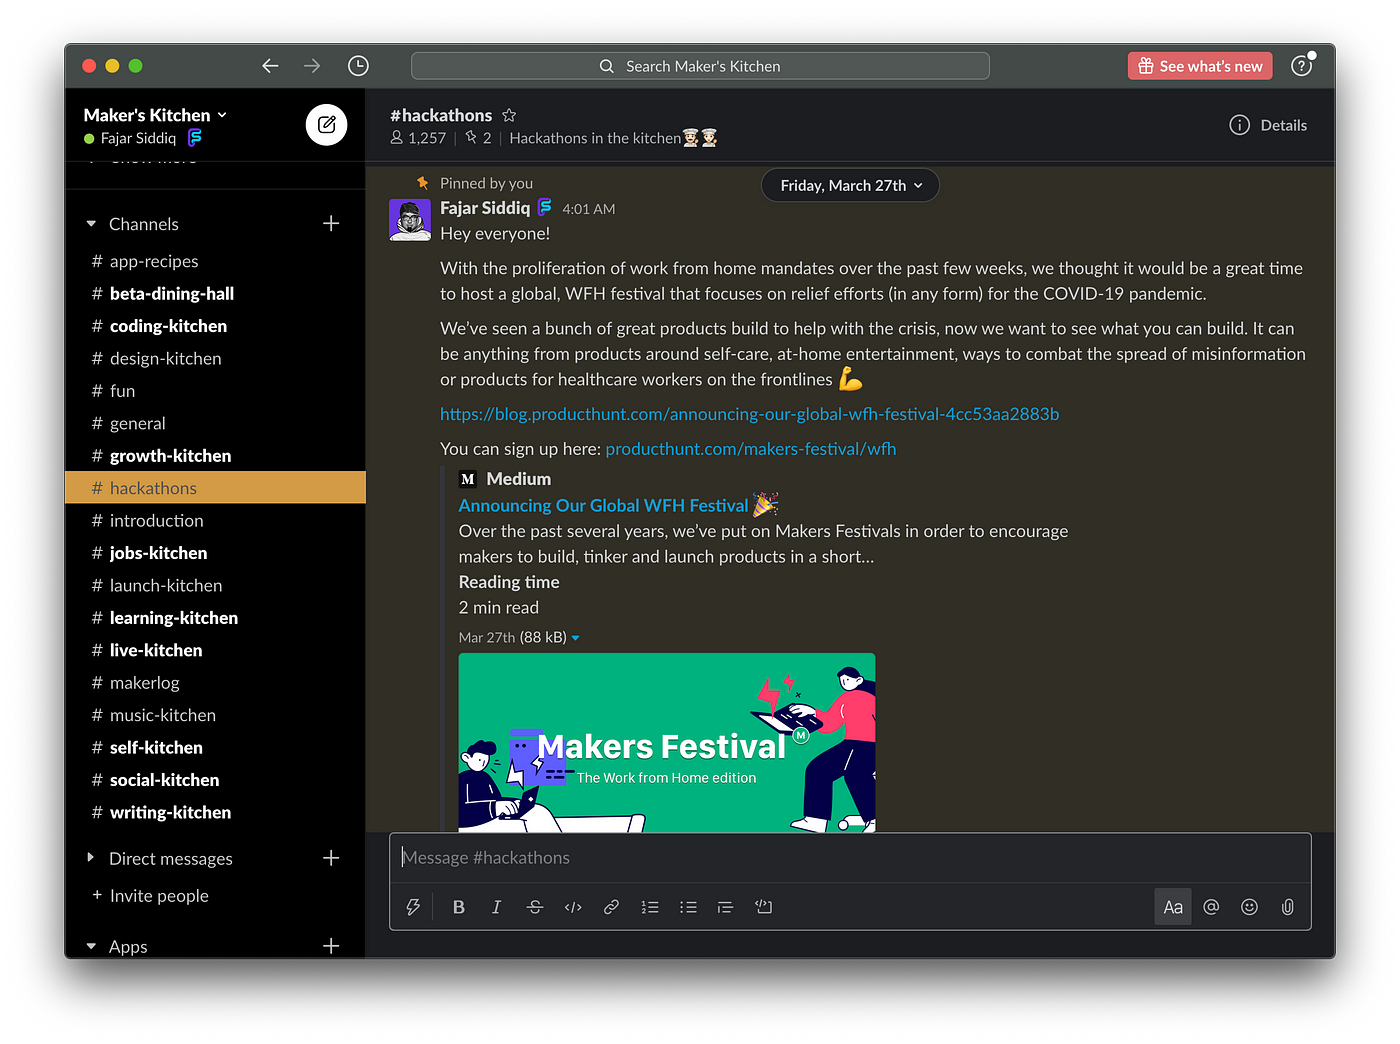Toggle blockquote formatting
The image size is (1400, 1044).
726,907
